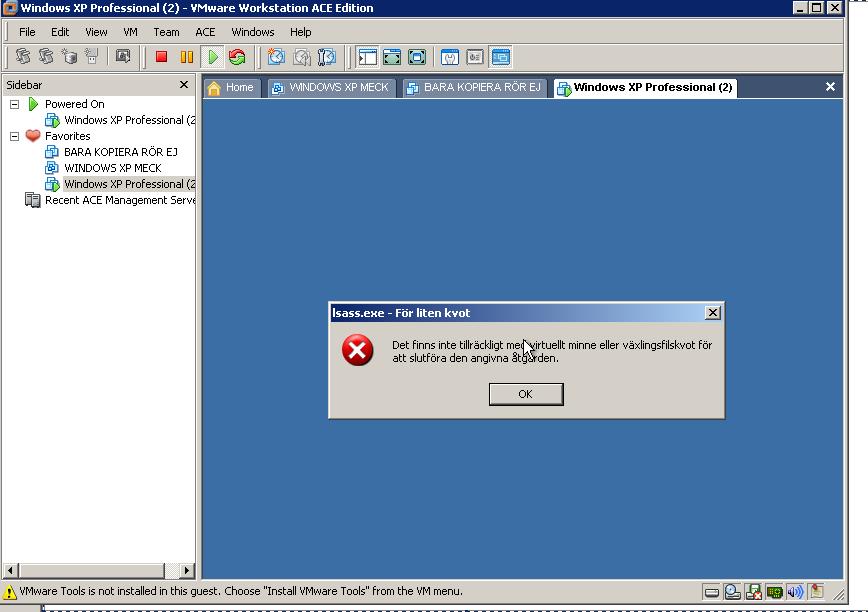Click sidebar scrollbar left arrow
The height and width of the screenshot is (612, 868).
click(x=10, y=570)
